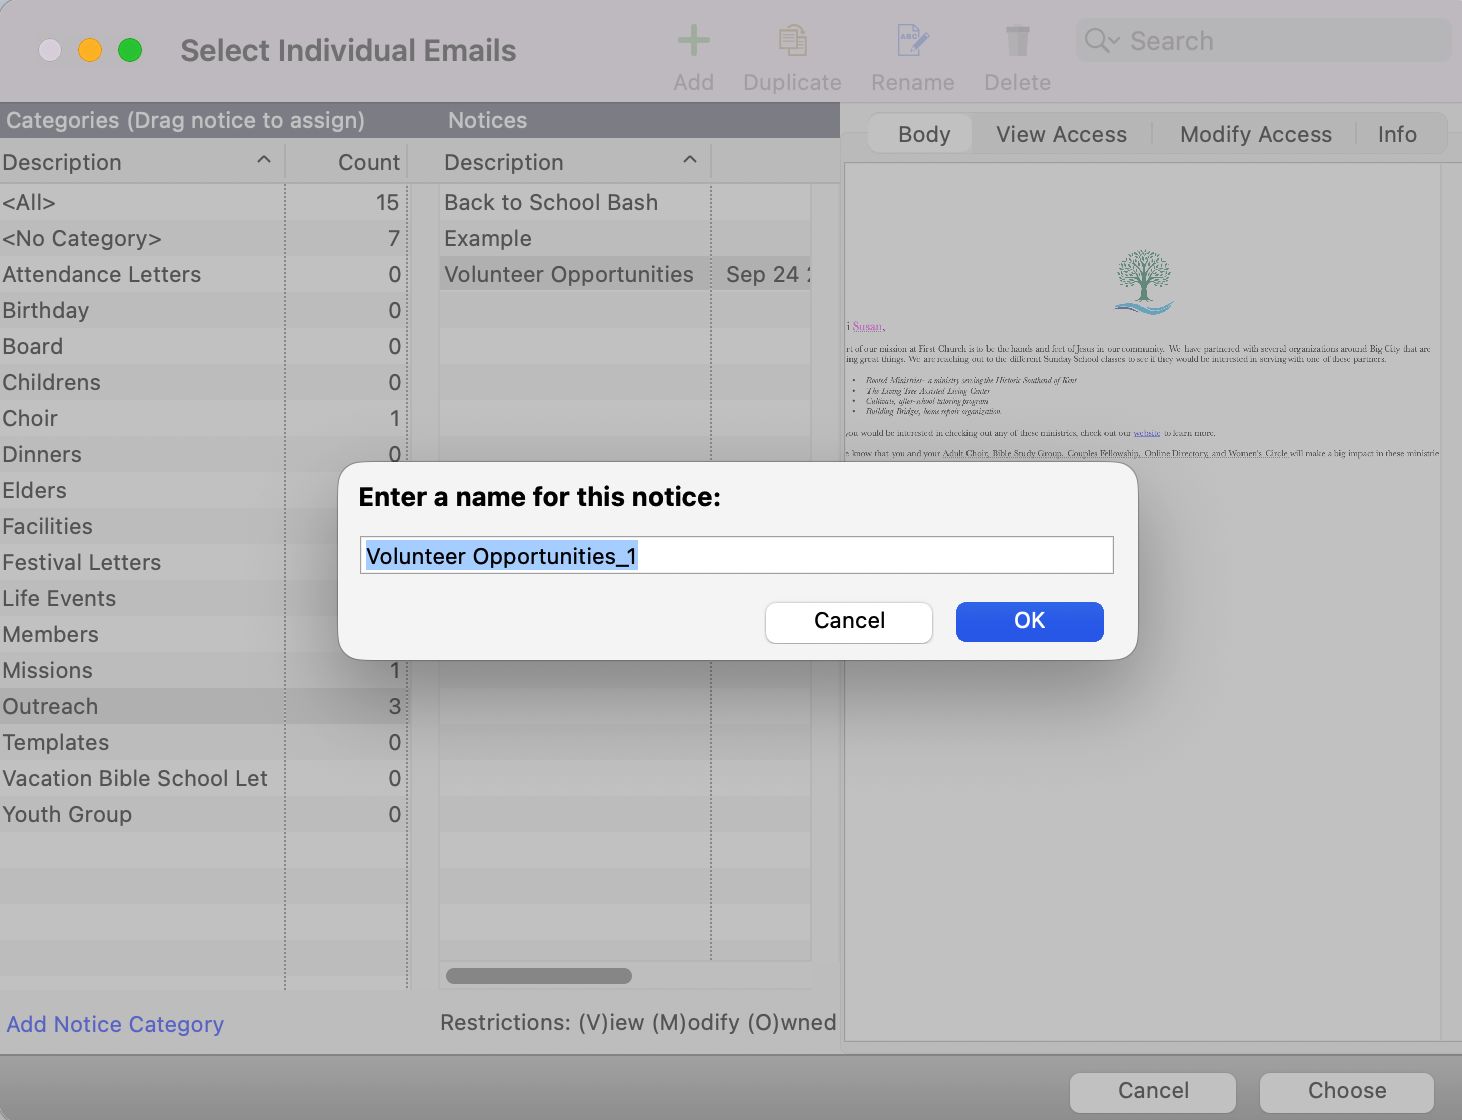Click the notices horizontal scrollbar

point(538,976)
